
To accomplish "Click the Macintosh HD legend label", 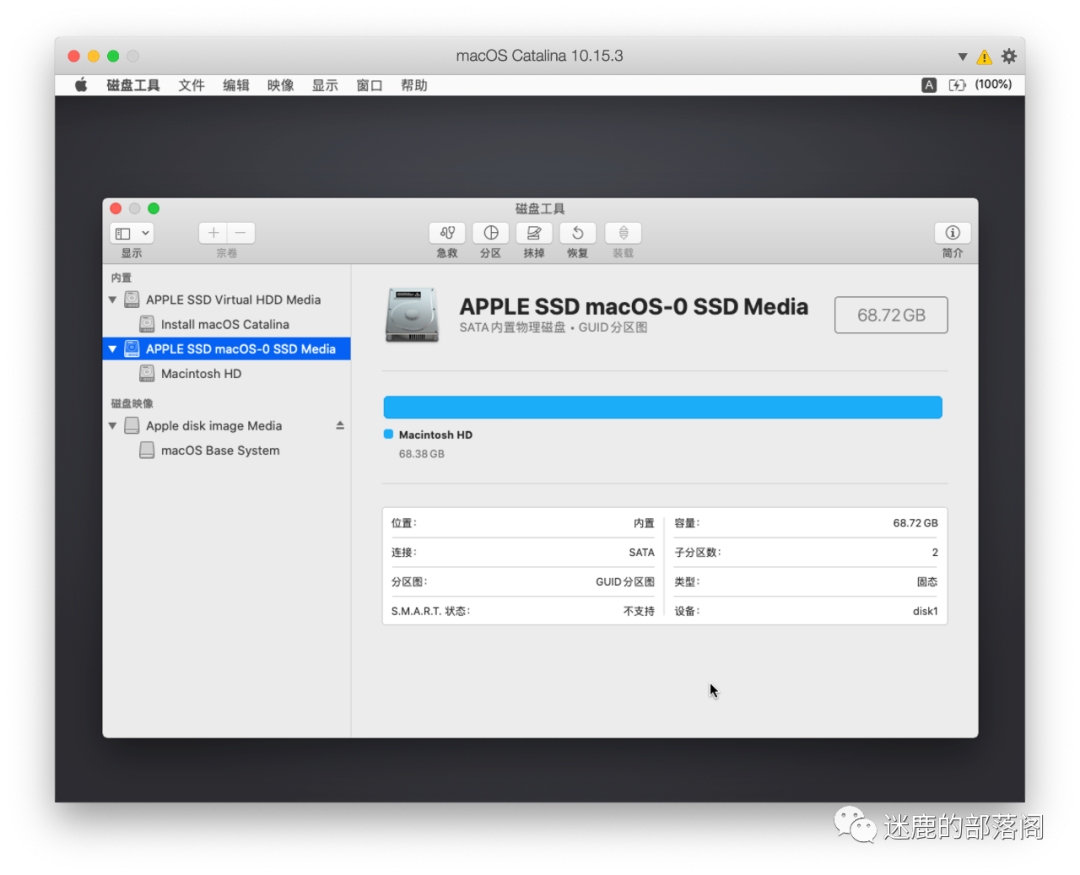I will point(435,435).
